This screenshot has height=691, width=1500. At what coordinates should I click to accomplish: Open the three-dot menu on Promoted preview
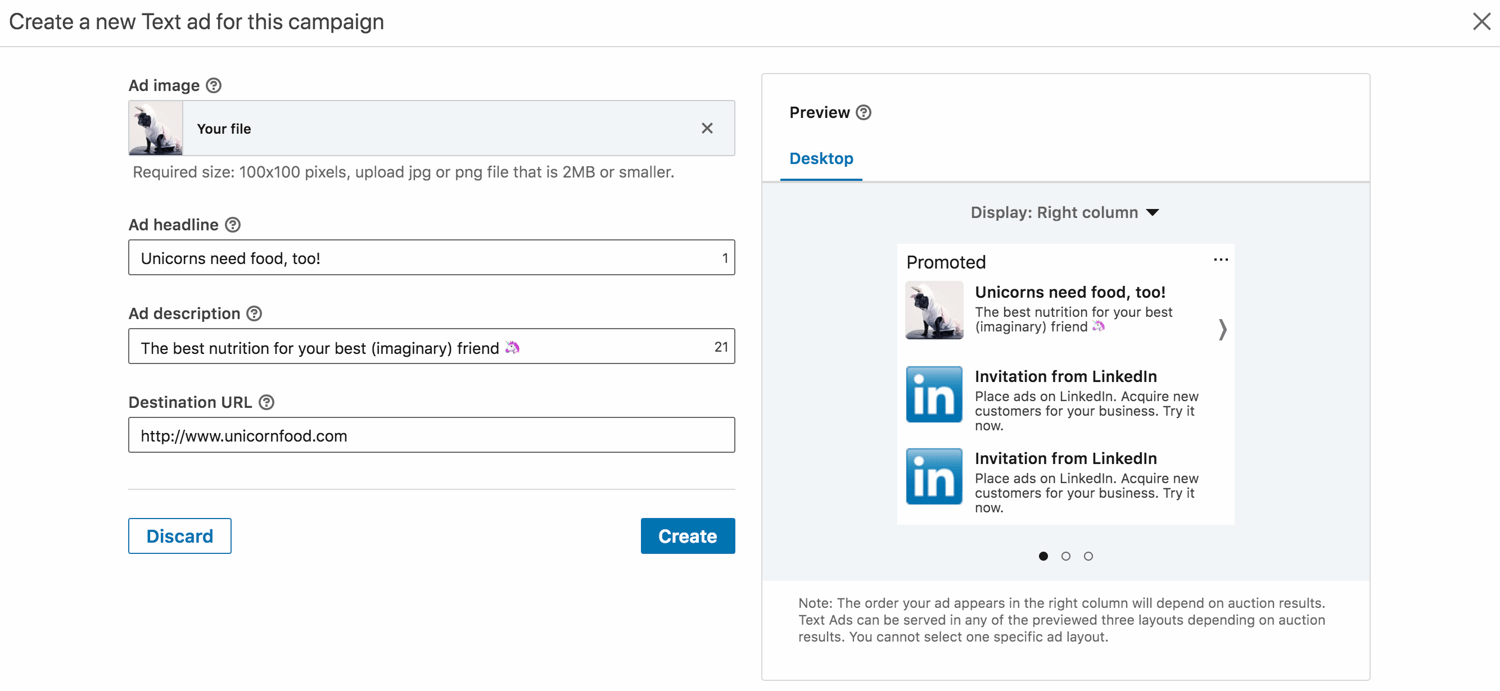point(1220,260)
